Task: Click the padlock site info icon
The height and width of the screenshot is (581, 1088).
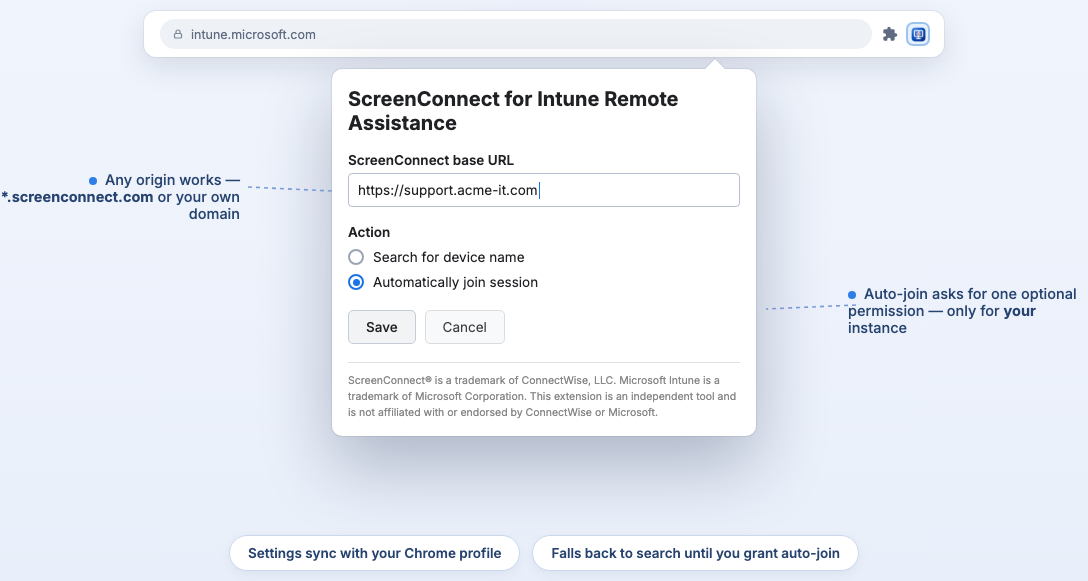Action: [178, 34]
